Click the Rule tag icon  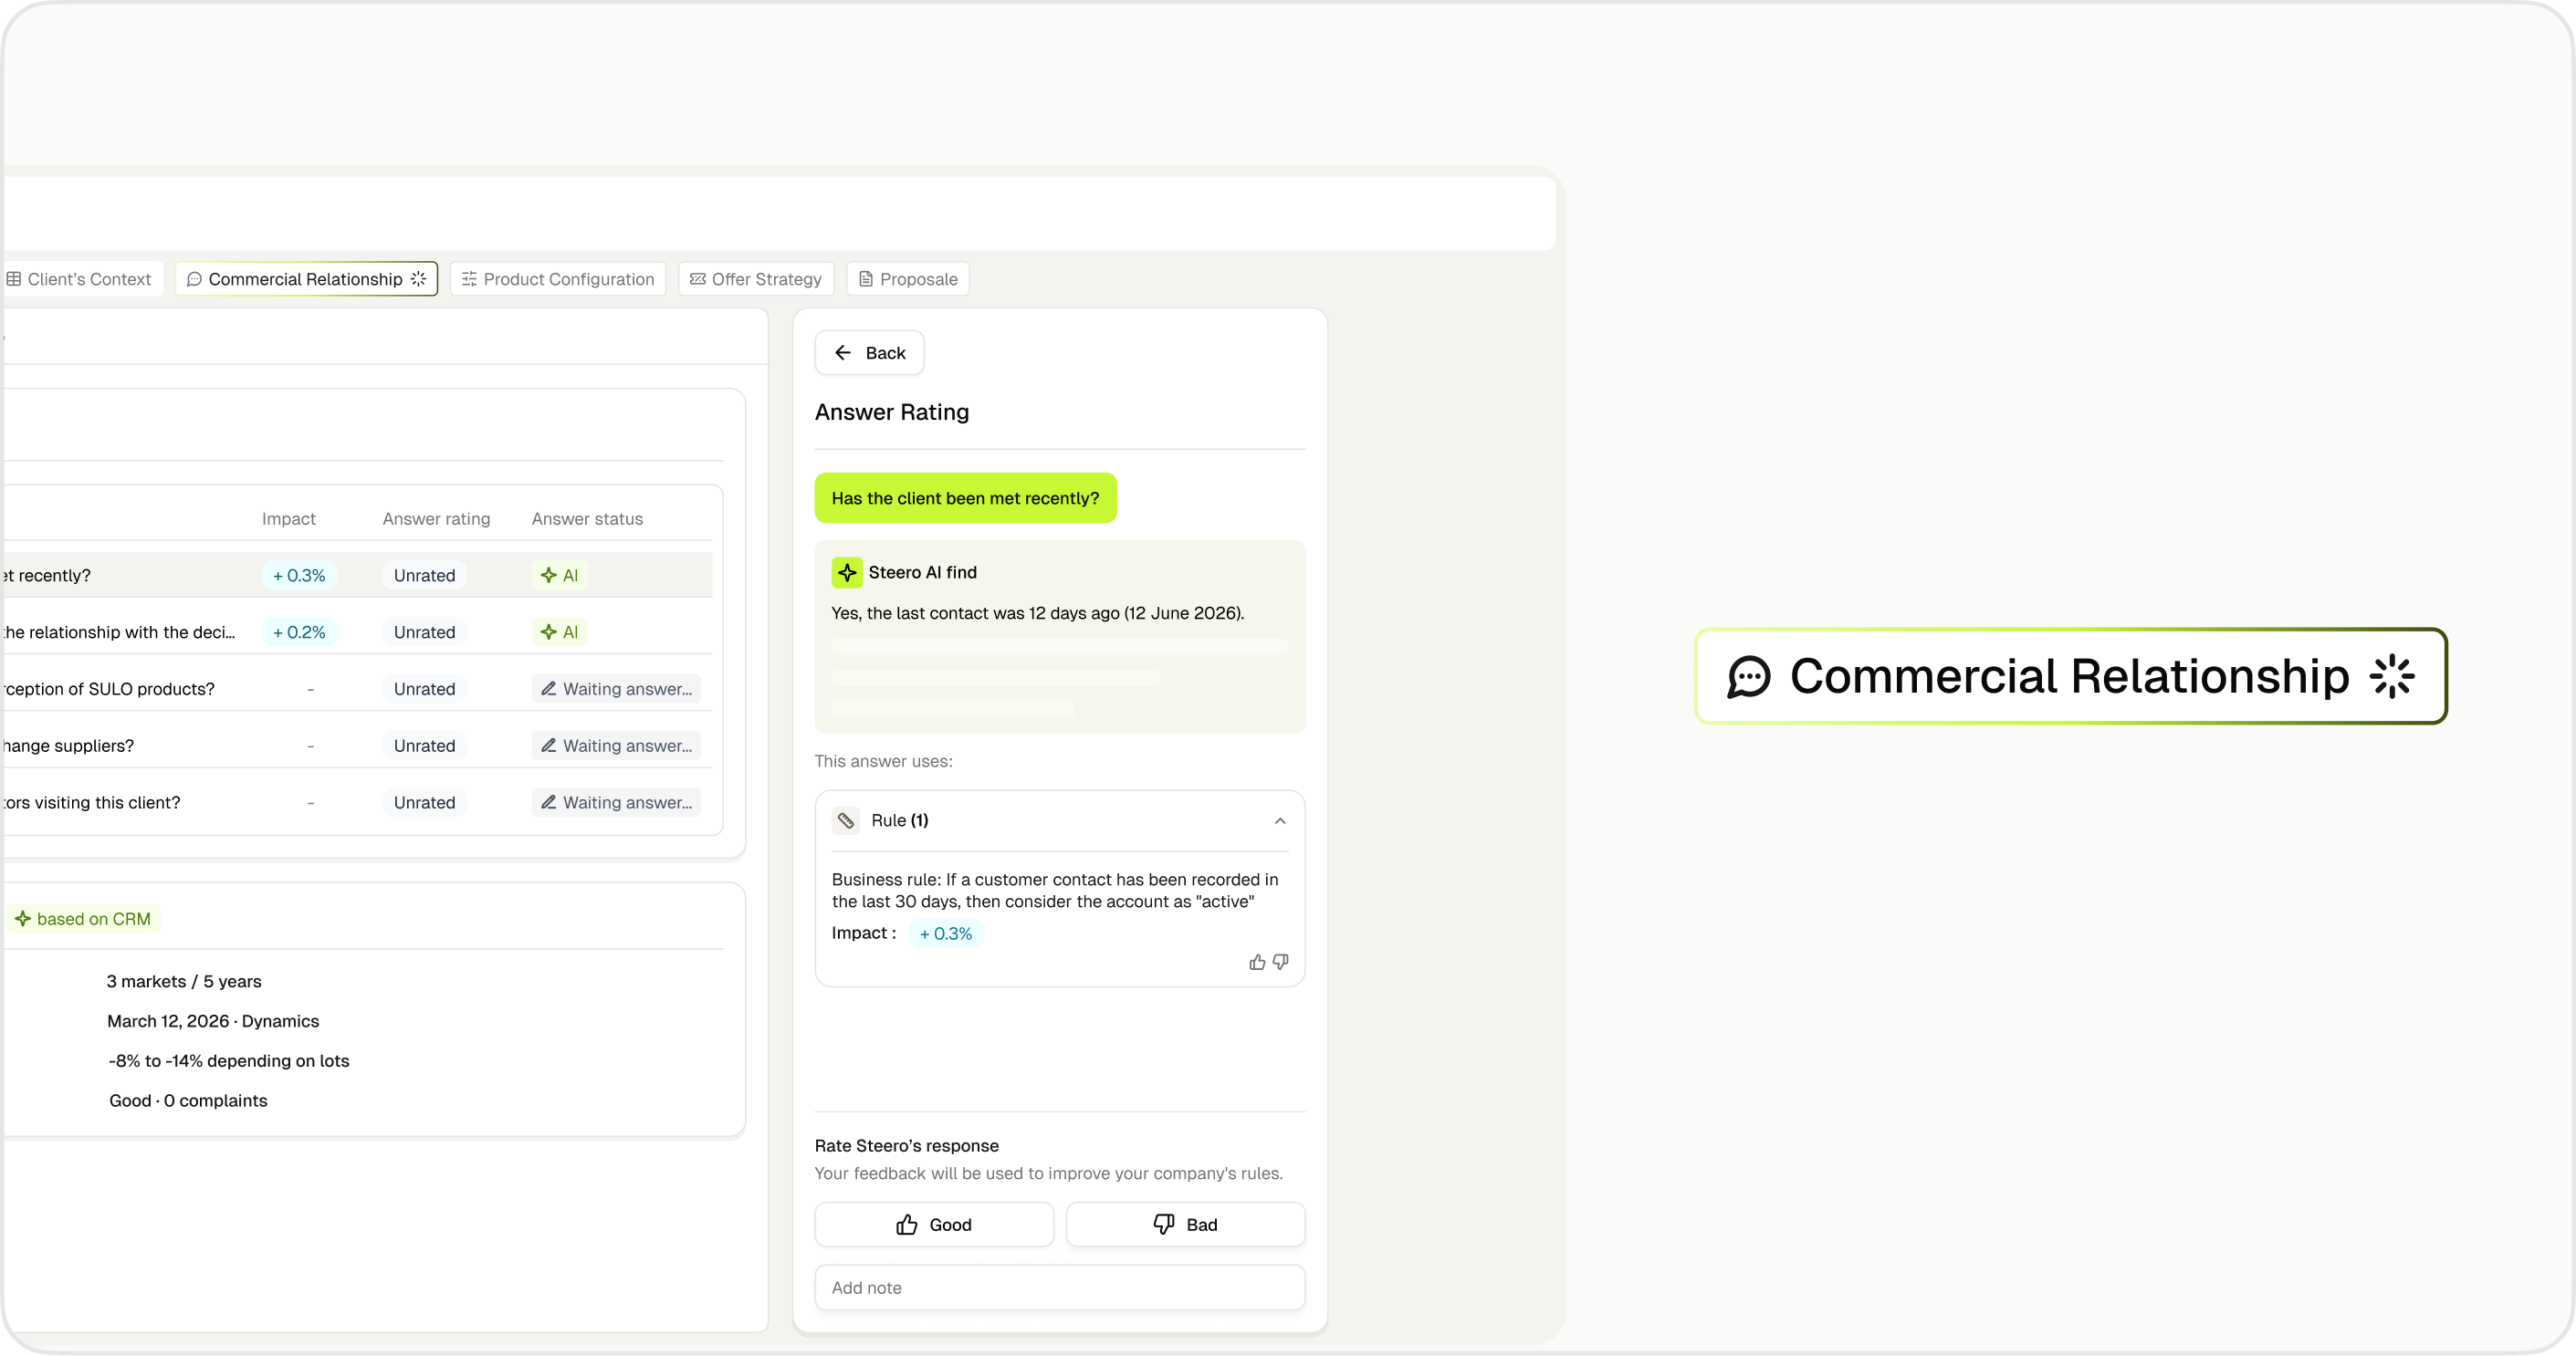pos(846,821)
